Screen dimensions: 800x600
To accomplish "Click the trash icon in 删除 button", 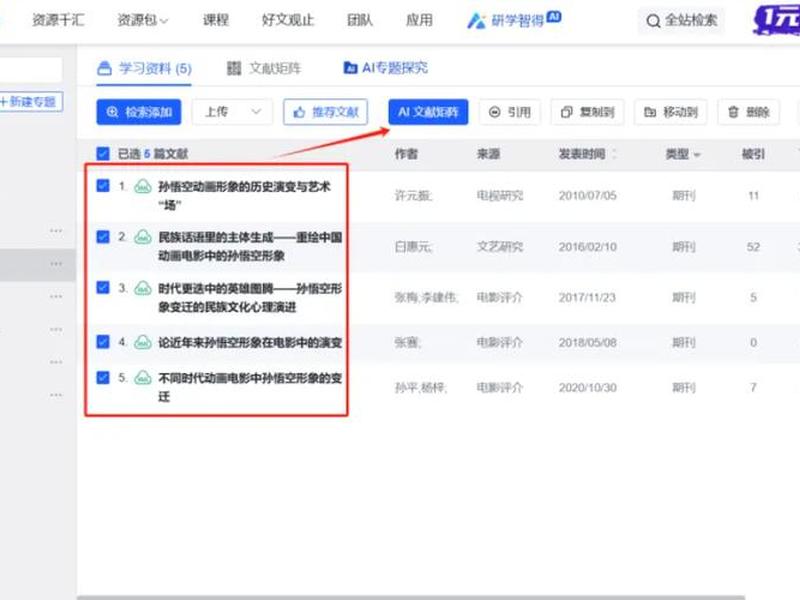I will coord(733,112).
